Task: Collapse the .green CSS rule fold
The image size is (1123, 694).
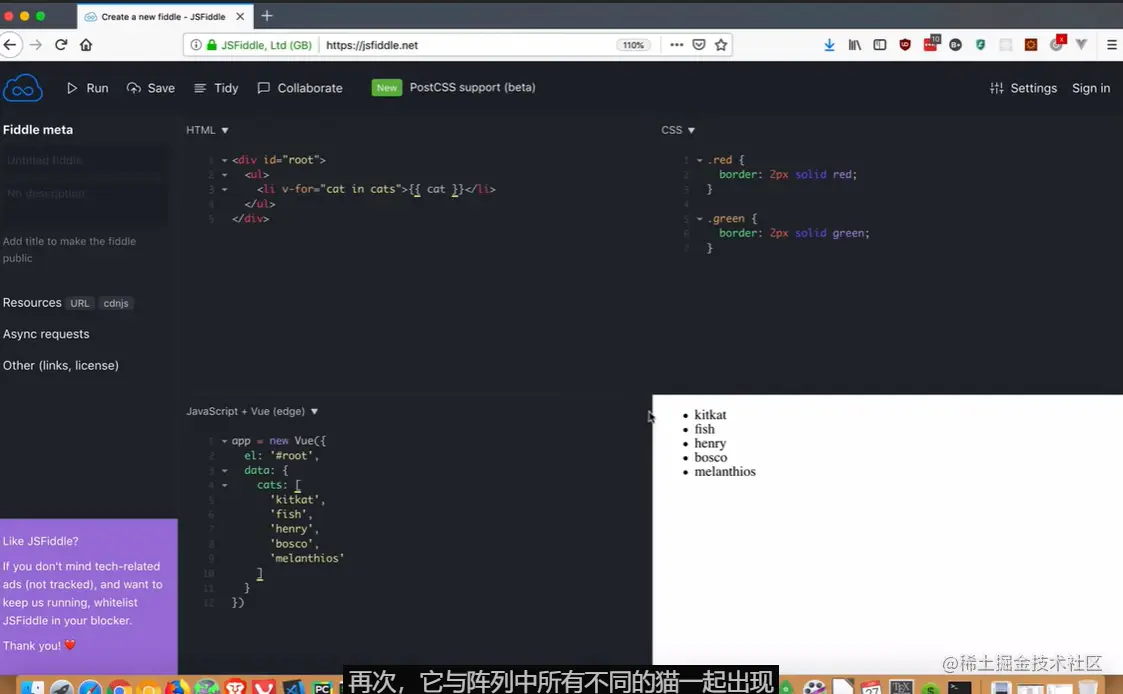Action: point(700,219)
